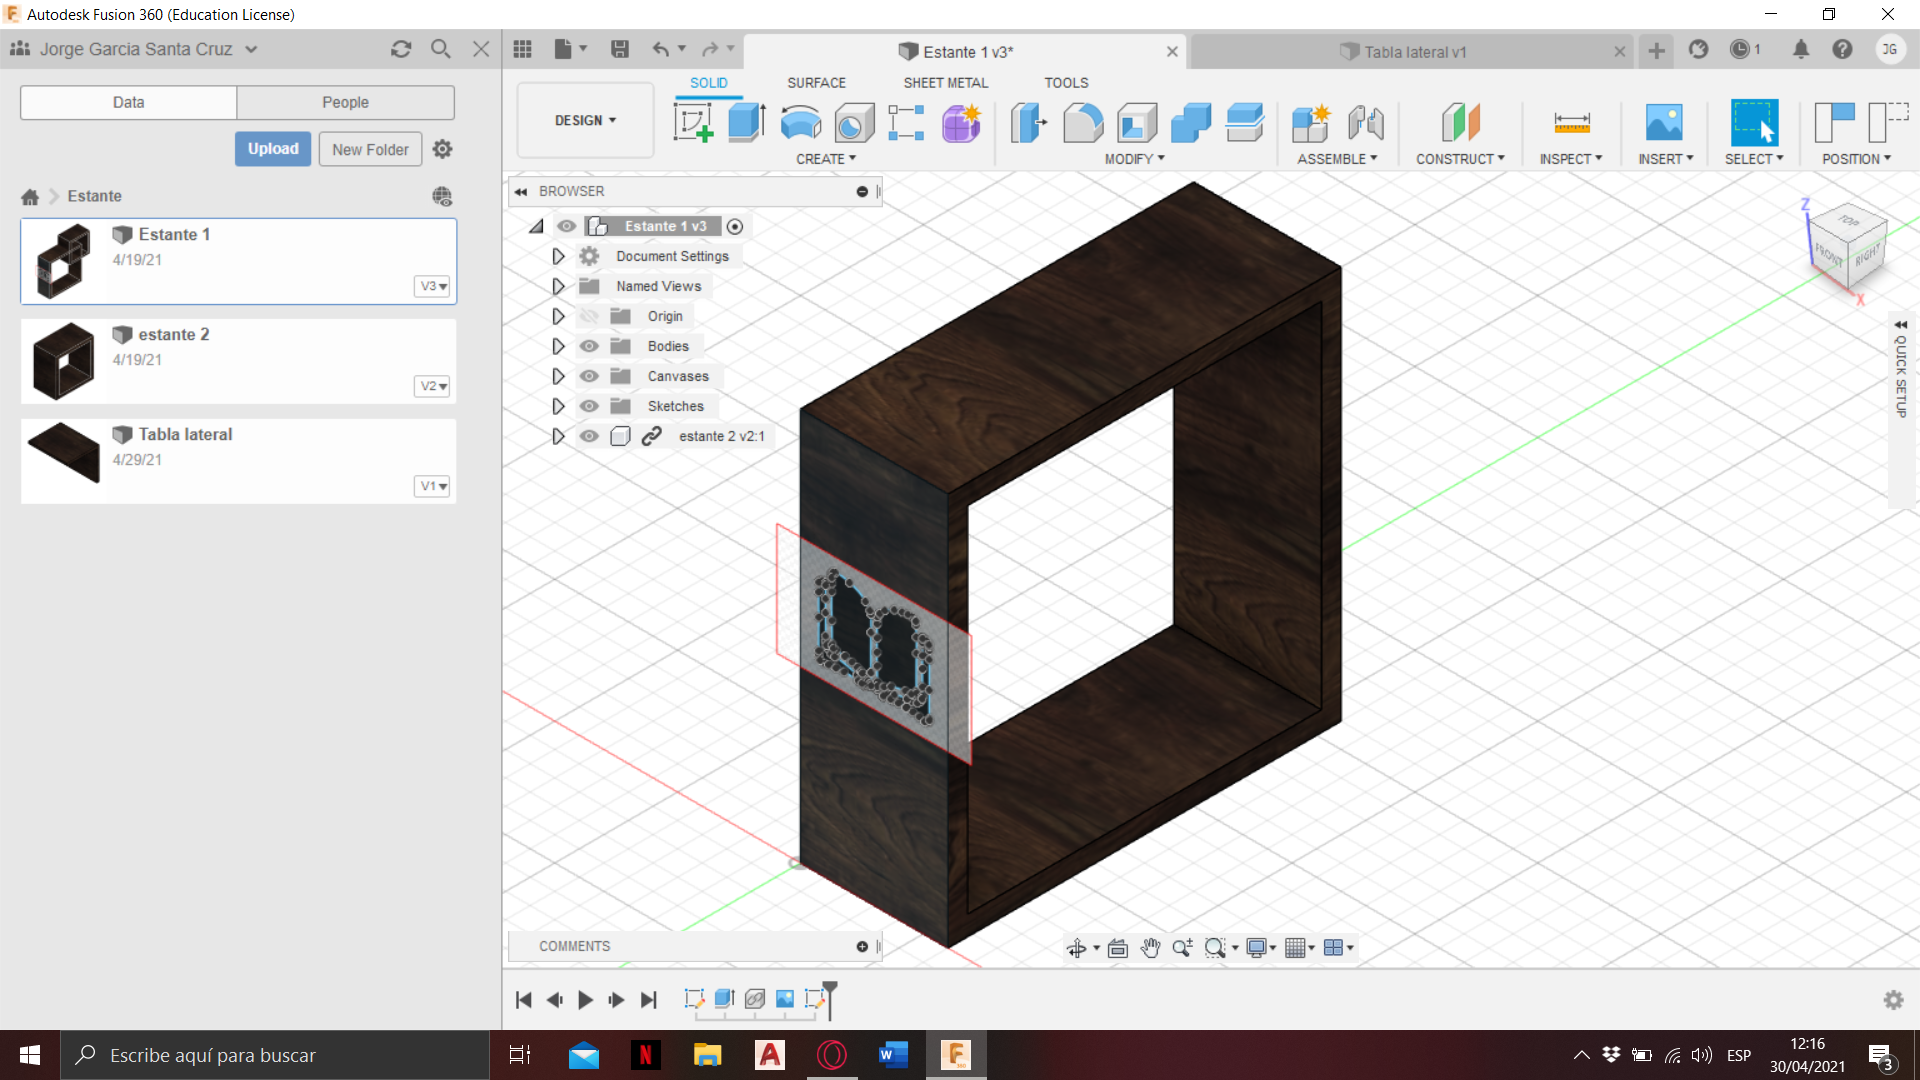Switch to the Surface tab
1920x1080 pixels.
tap(815, 82)
